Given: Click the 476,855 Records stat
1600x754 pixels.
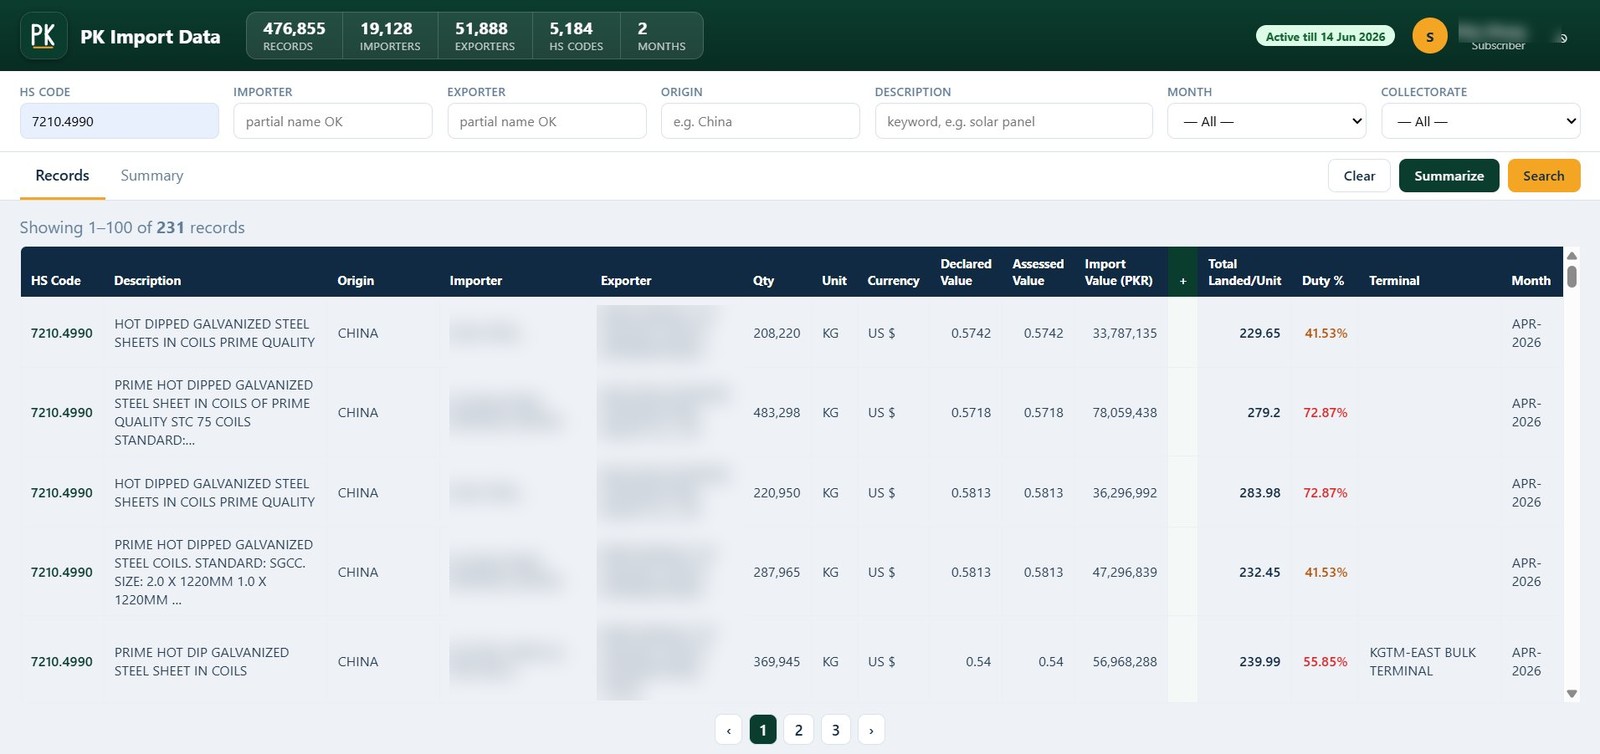Looking at the screenshot, I should click(x=294, y=36).
